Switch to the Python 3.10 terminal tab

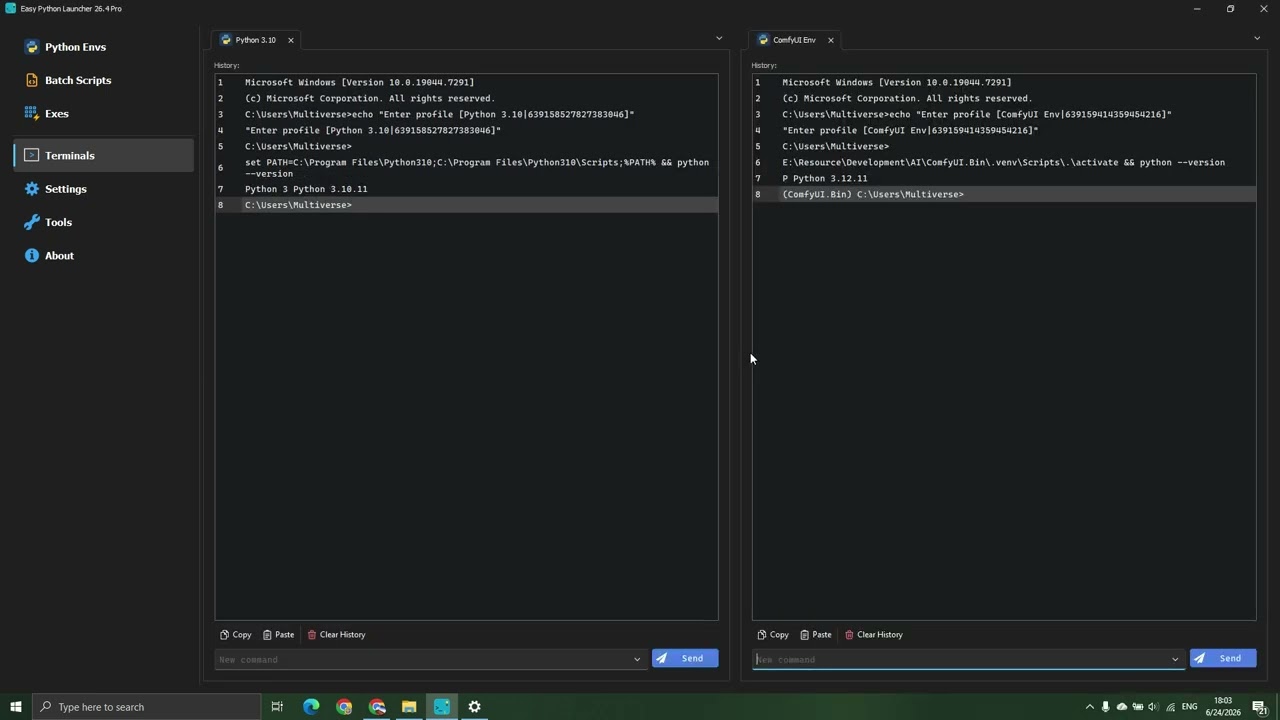point(255,40)
